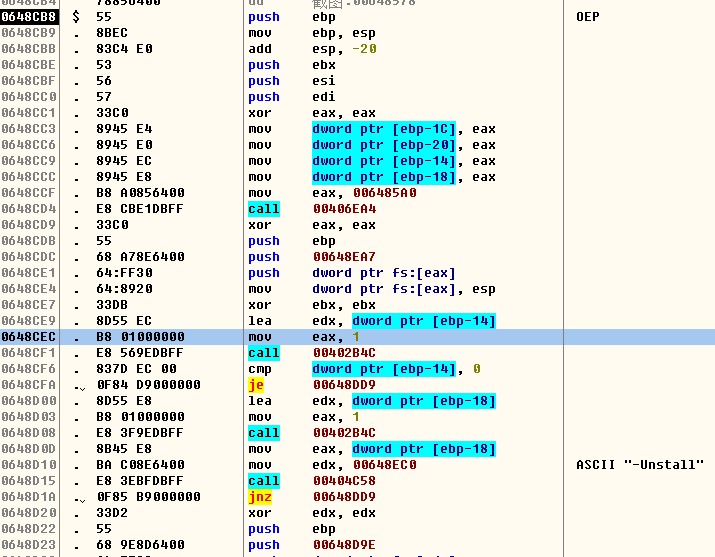This screenshot has width=715, height=557.
Task: Click hex bytes 33C0 at address 0648CC1
Action: click(x=112, y=113)
